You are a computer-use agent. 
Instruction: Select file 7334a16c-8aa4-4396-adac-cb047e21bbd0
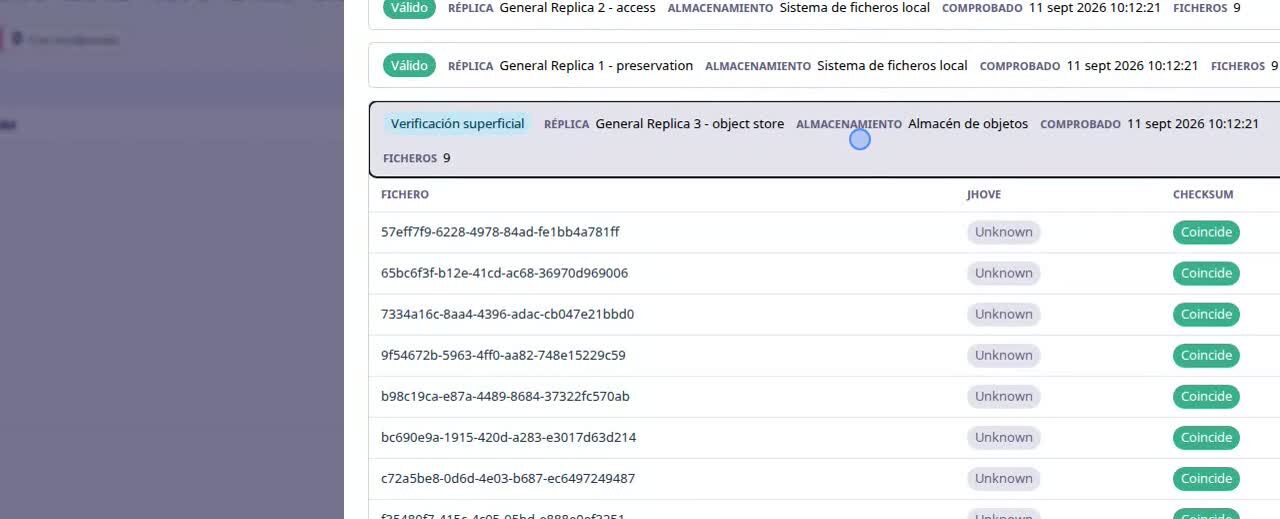click(507, 314)
